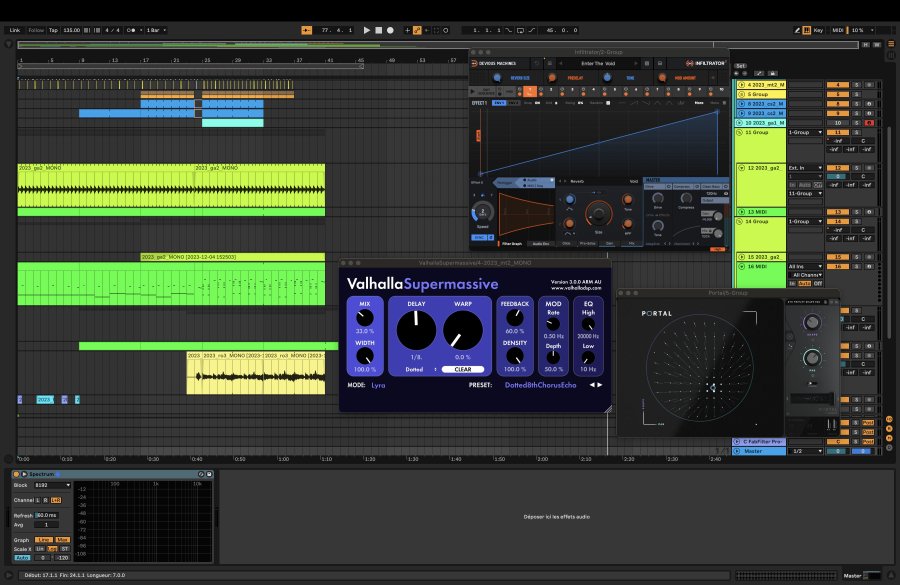The image size is (900, 585).
Task: Start playback with the Play button
Action: 367,30
